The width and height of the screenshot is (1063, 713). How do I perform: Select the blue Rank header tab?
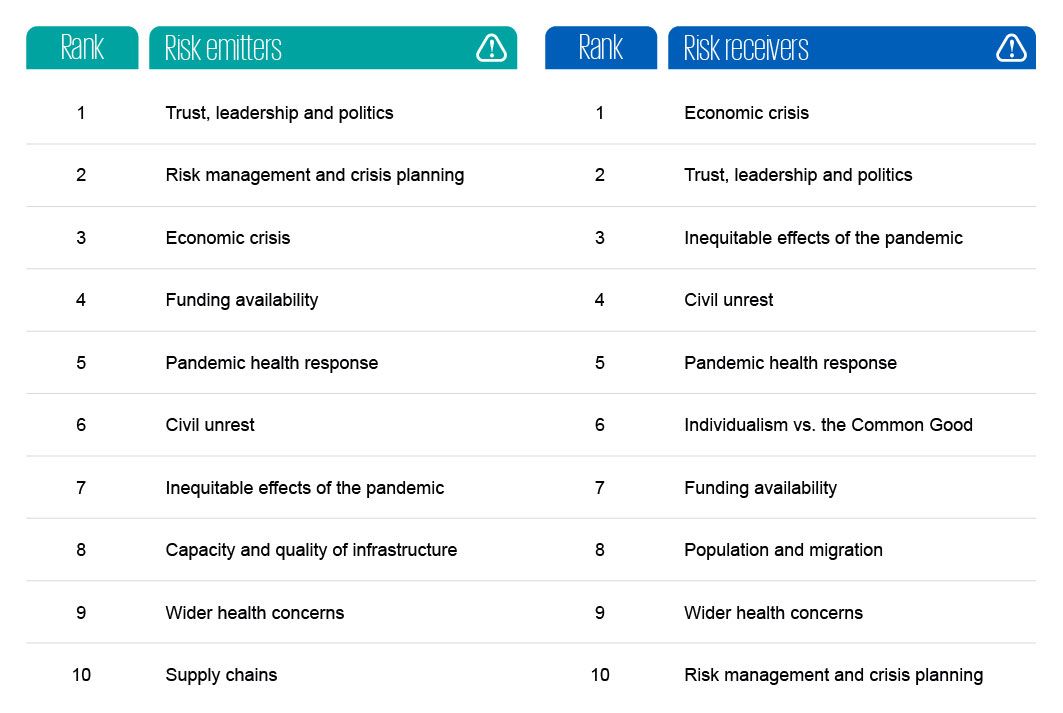click(601, 48)
